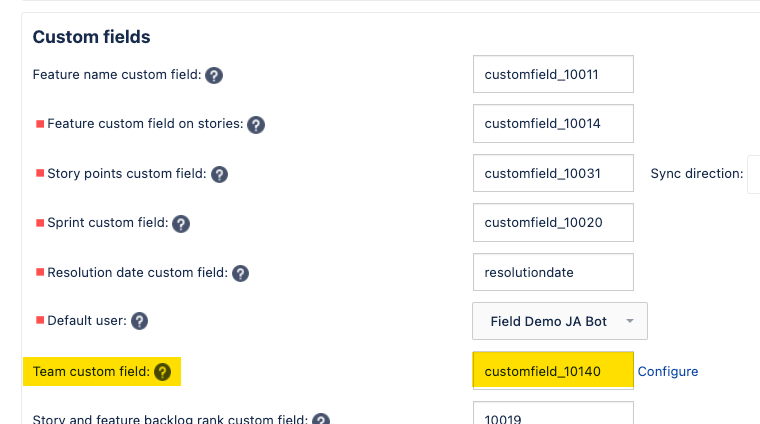Click Feature name field containing customfield_10011
Viewport: 760px width, 424px height.
click(x=553, y=75)
